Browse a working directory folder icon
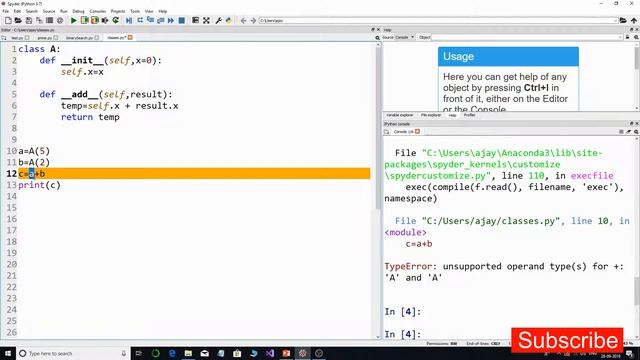This screenshot has height=360, width=640. (623, 20)
